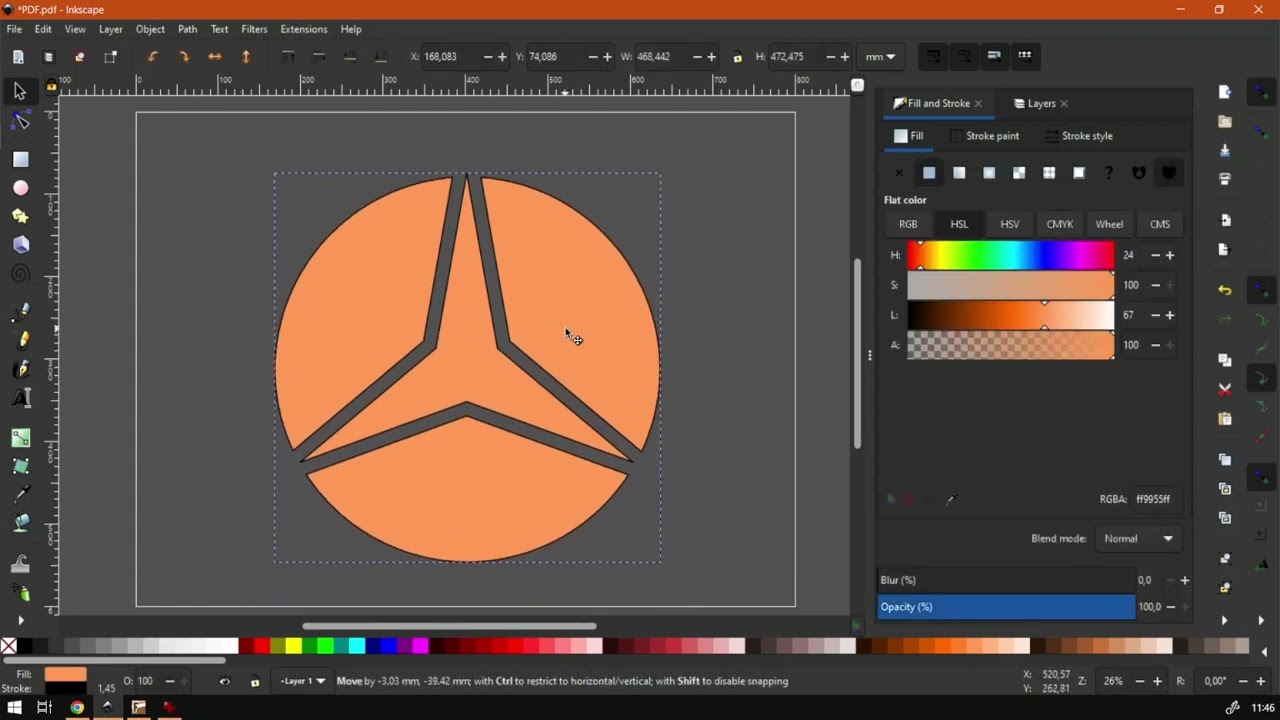Switch to the Stroke paint tab
This screenshot has width=1280, height=720.
pos(984,136)
